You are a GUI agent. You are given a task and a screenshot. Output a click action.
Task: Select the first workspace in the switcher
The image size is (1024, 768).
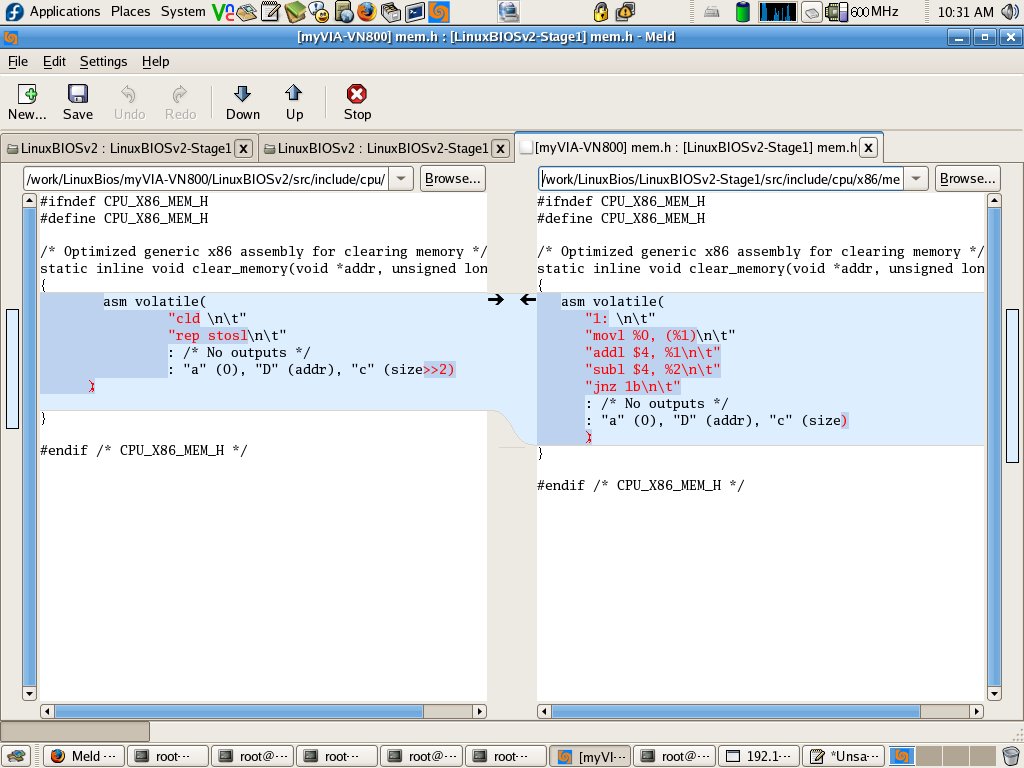point(901,756)
